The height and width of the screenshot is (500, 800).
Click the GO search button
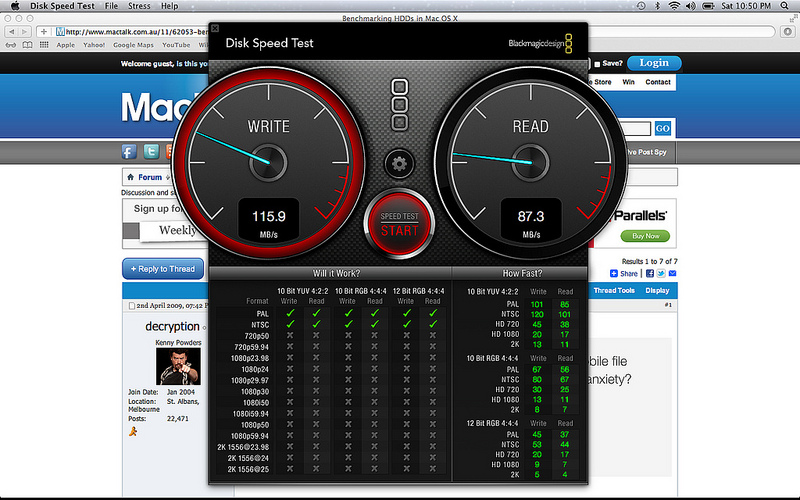pyautogui.click(x=662, y=129)
